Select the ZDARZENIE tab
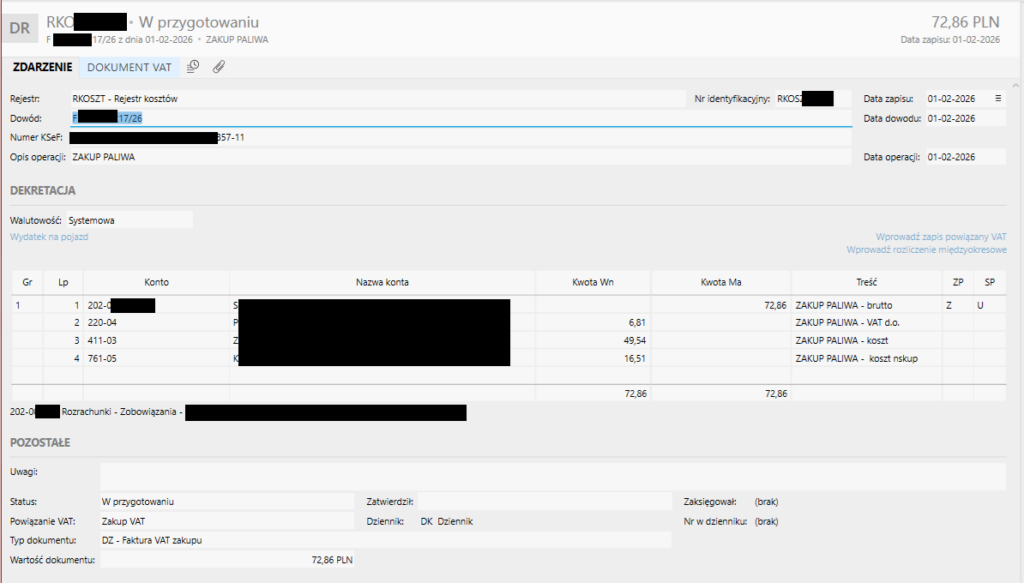The width and height of the screenshot is (1024, 583). click(x=42, y=67)
